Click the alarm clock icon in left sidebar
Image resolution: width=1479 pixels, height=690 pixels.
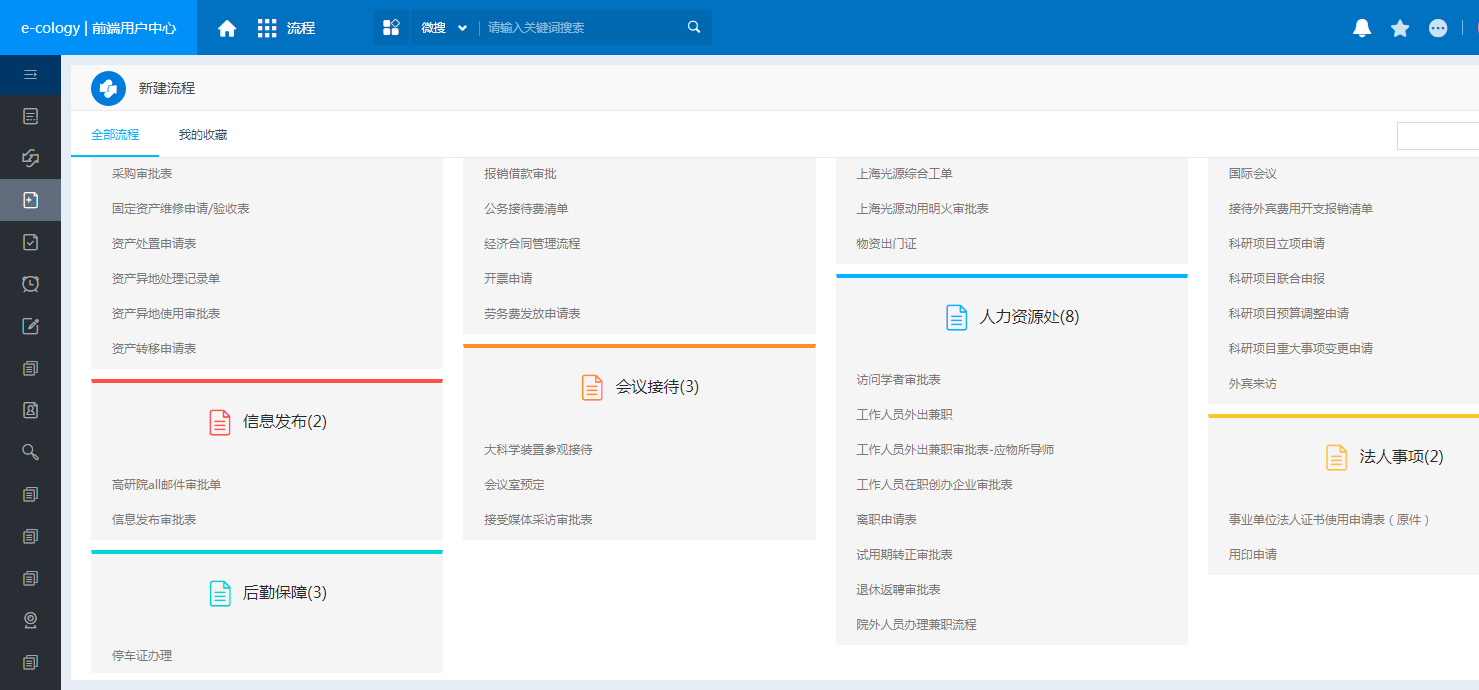coord(30,284)
